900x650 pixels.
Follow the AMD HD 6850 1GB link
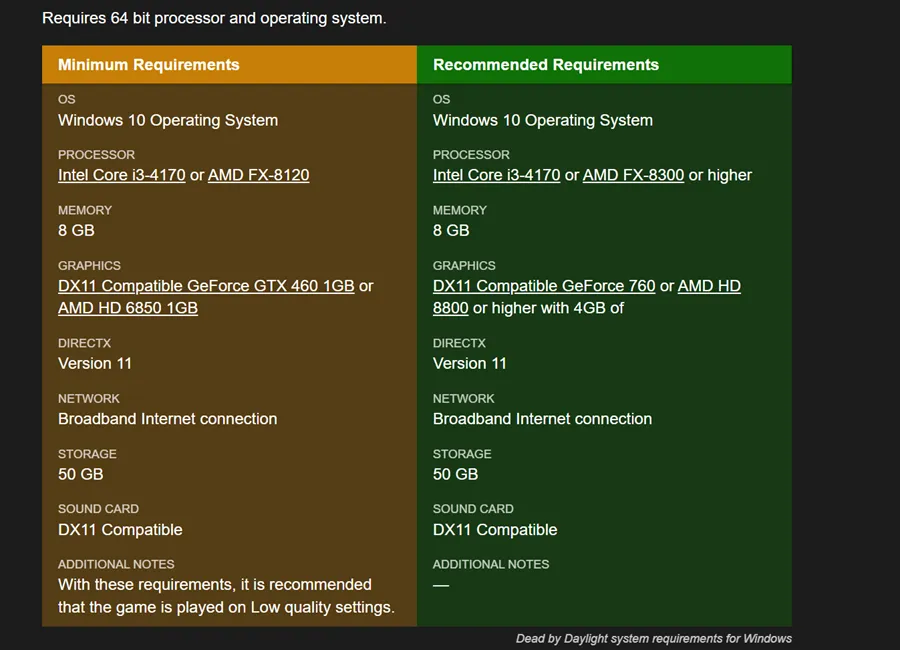[127, 308]
